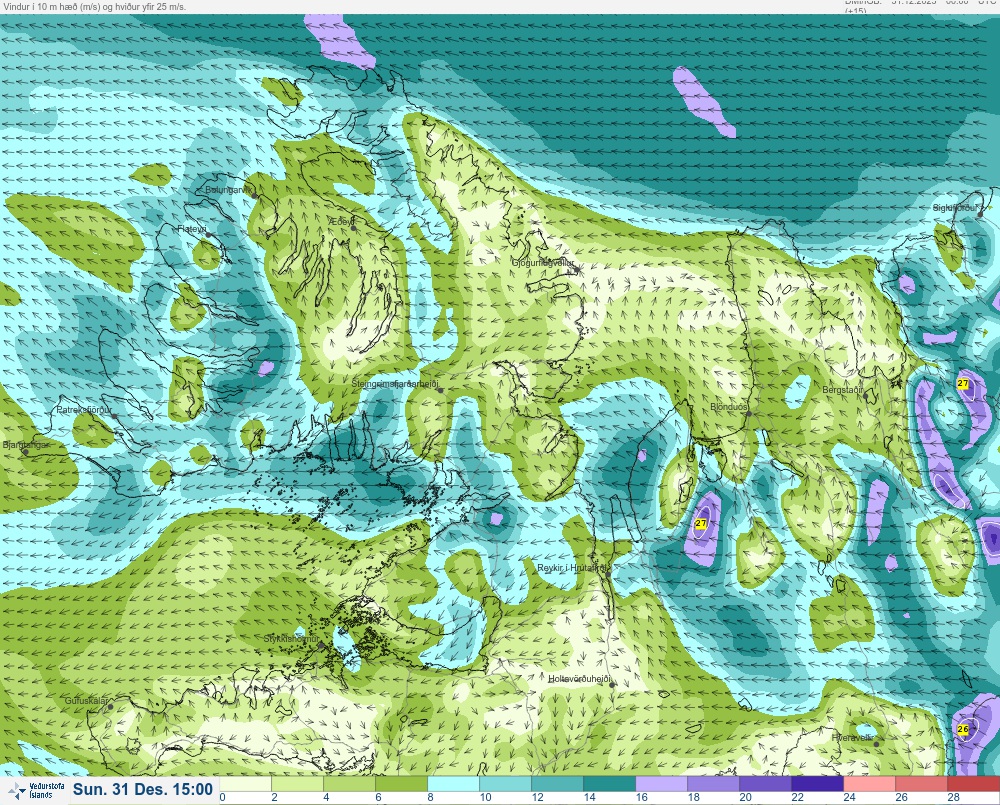This screenshot has width=1000, height=805.
Task: Click the yellow 27 gust label nearest Blönduós
Action: 701,523
